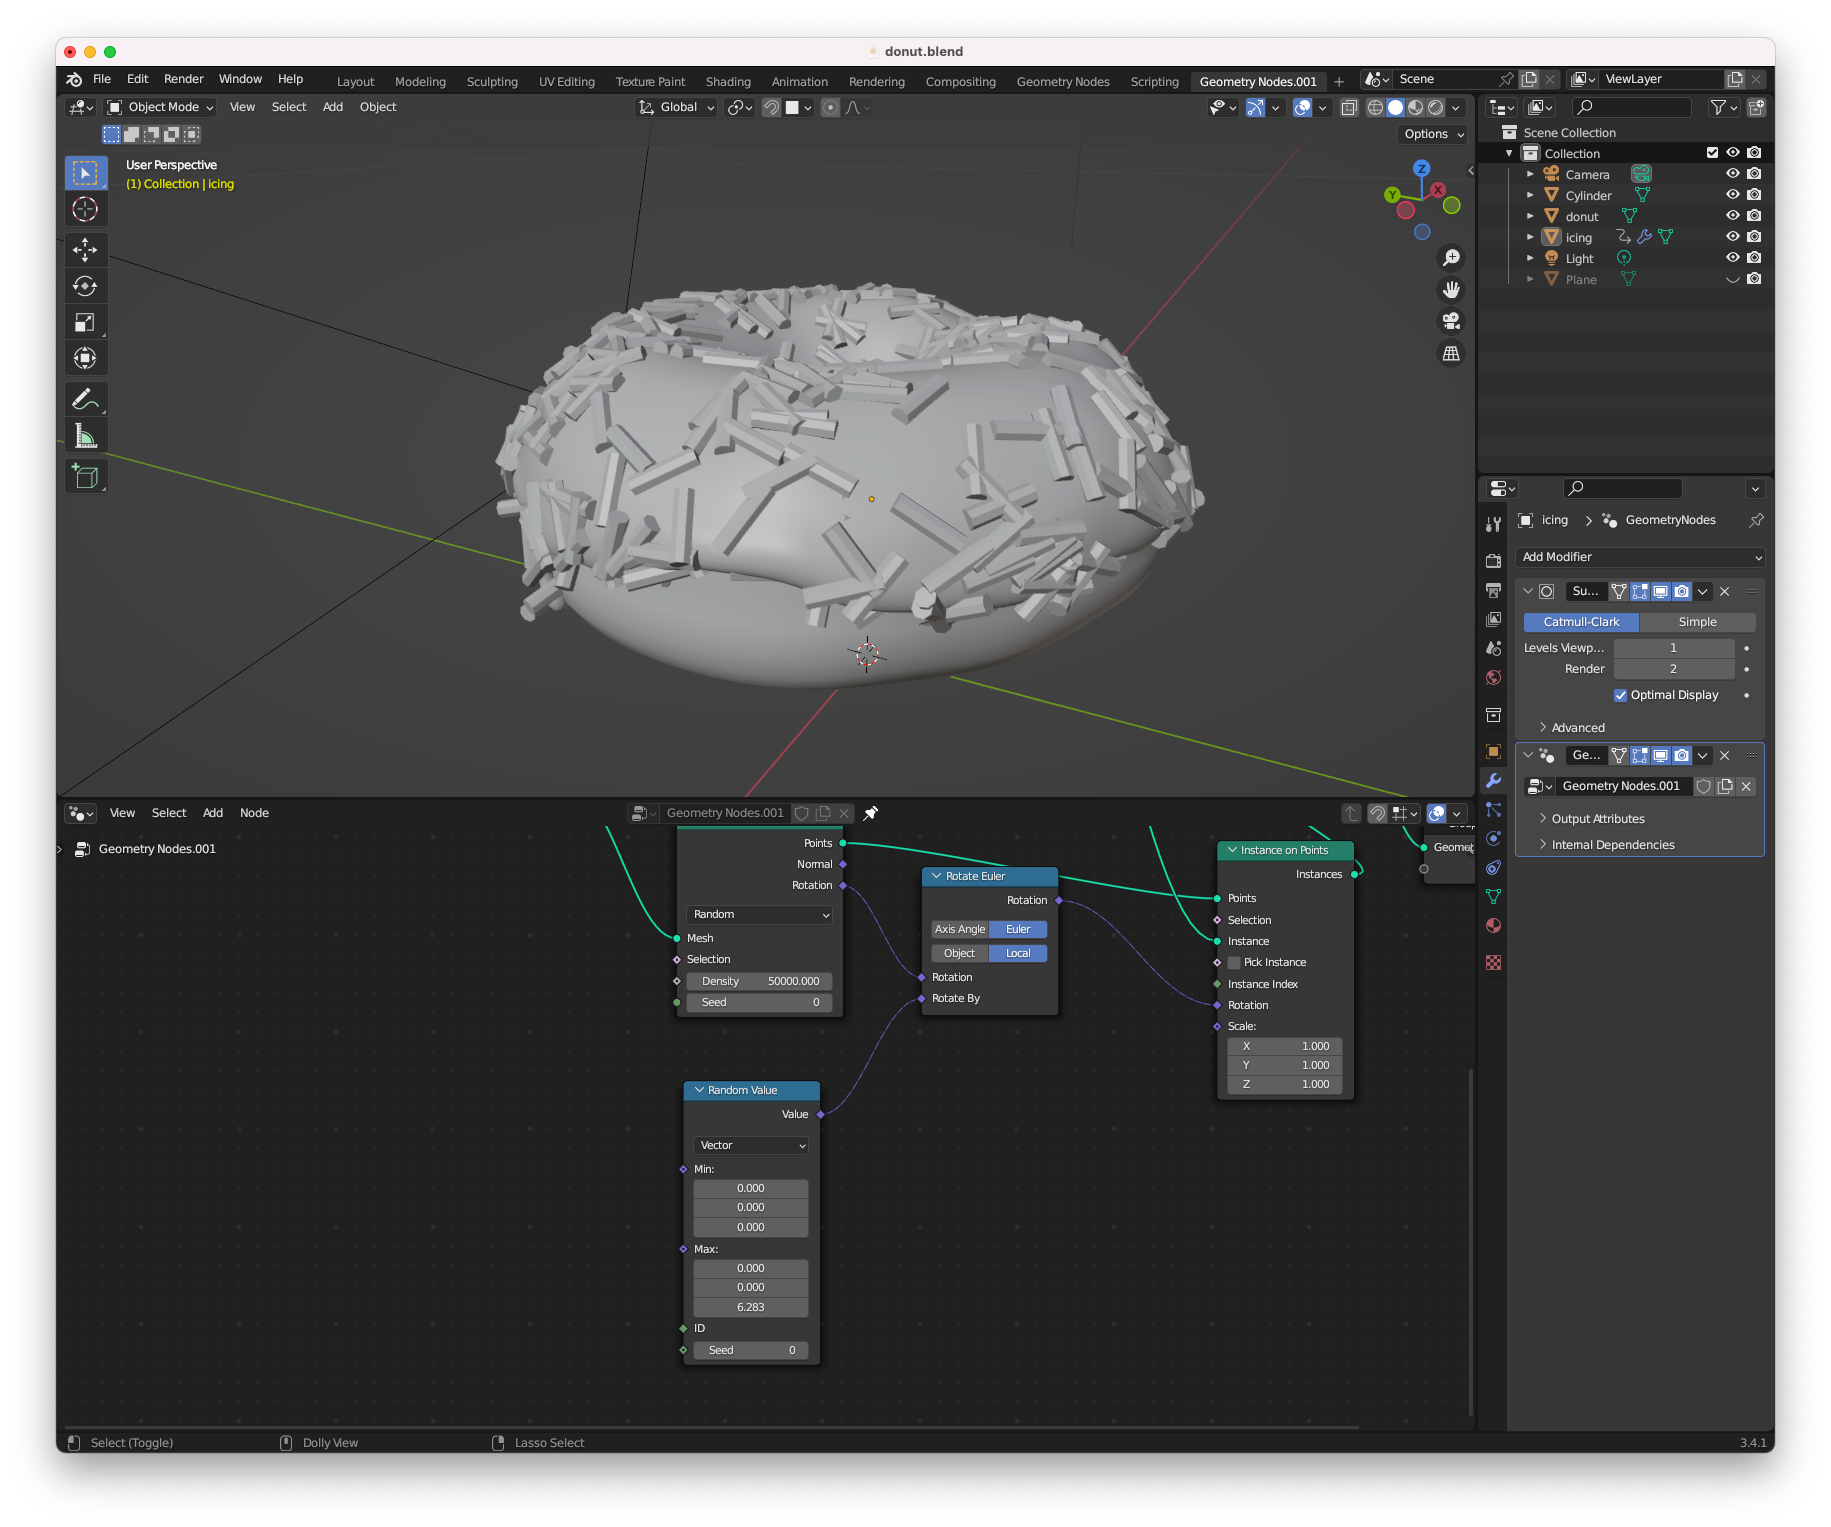Switch Rotate Euler to Axis Angle
The height and width of the screenshot is (1527, 1831).
[959, 929]
